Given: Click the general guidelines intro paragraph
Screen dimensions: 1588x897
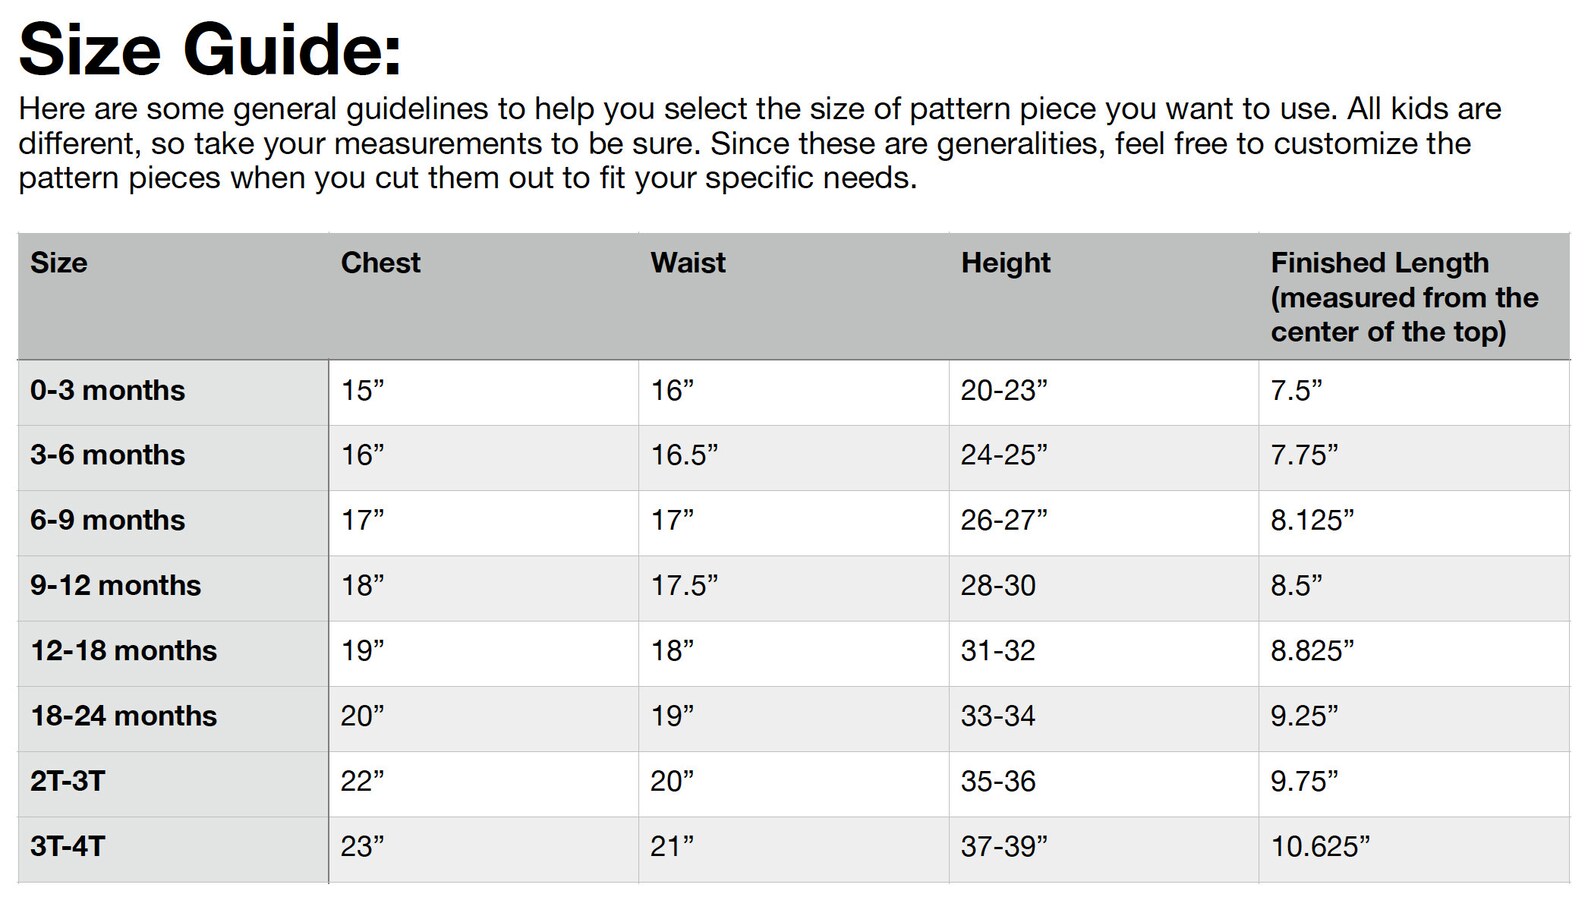Looking at the screenshot, I should pos(760,143).
